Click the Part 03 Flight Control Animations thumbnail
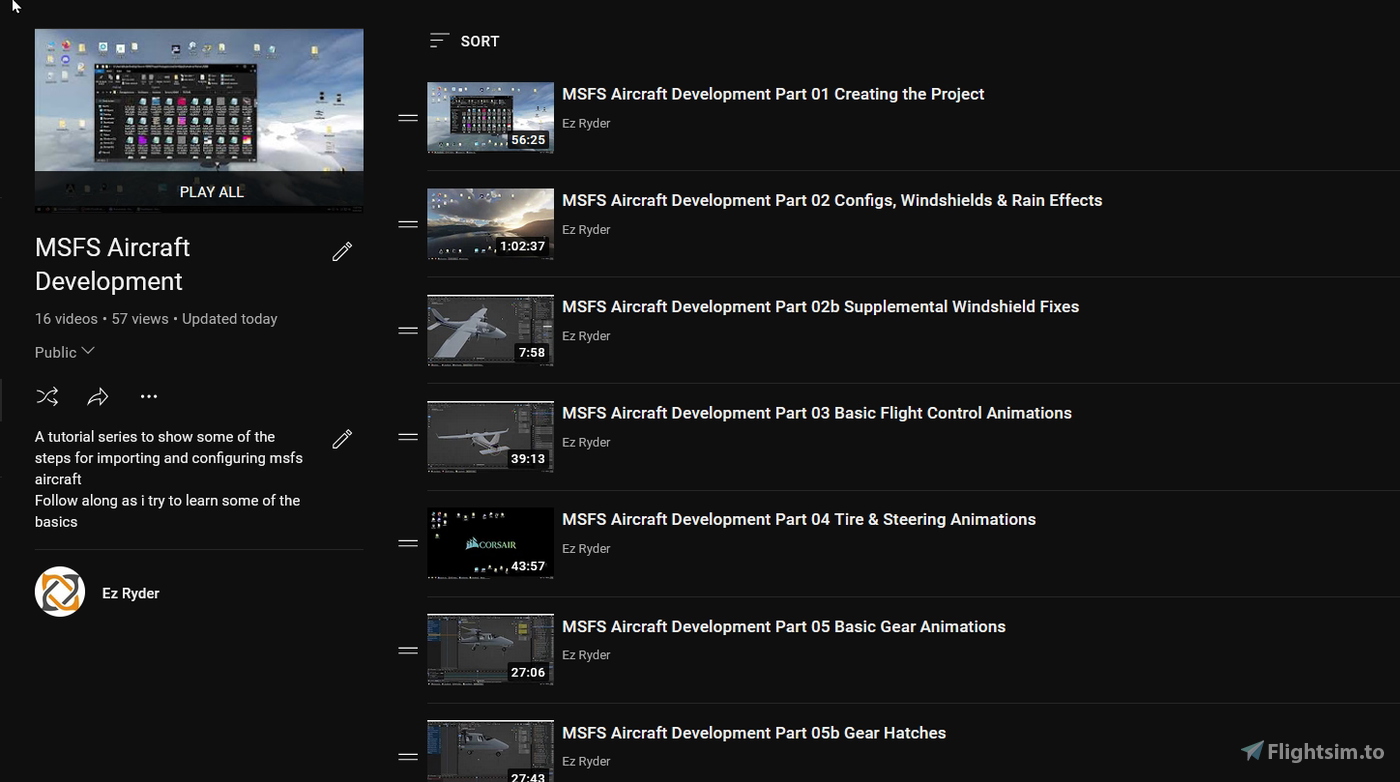This screenshot has height=782, width=1400. coord(490,436)
